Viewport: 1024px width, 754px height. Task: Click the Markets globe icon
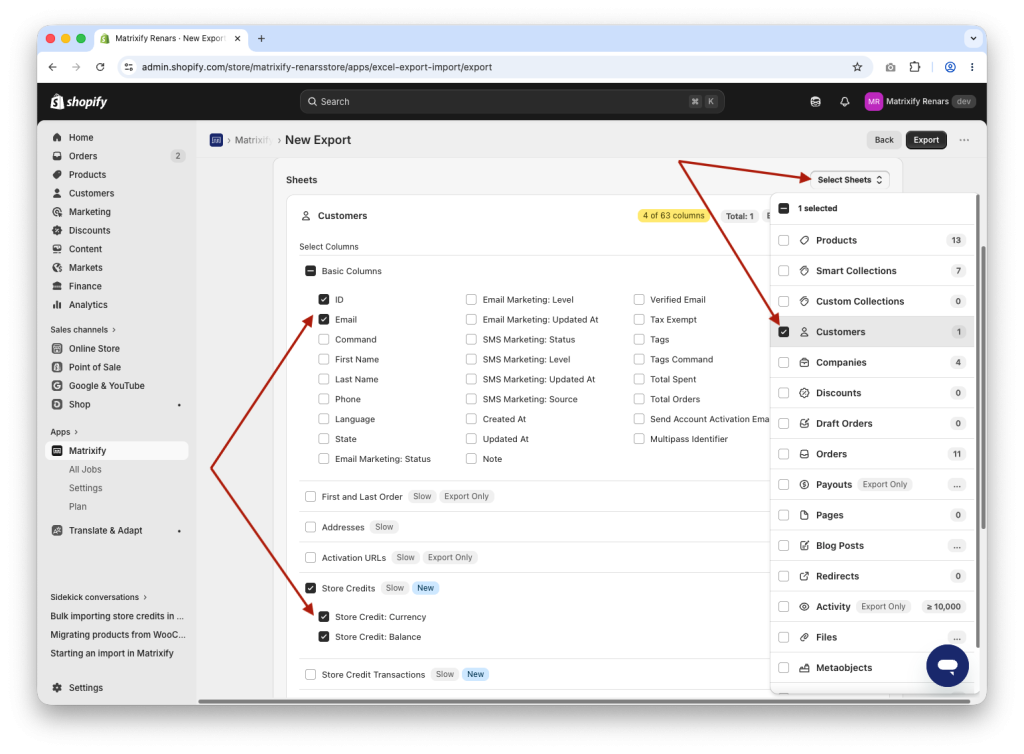tap(57, 268)
